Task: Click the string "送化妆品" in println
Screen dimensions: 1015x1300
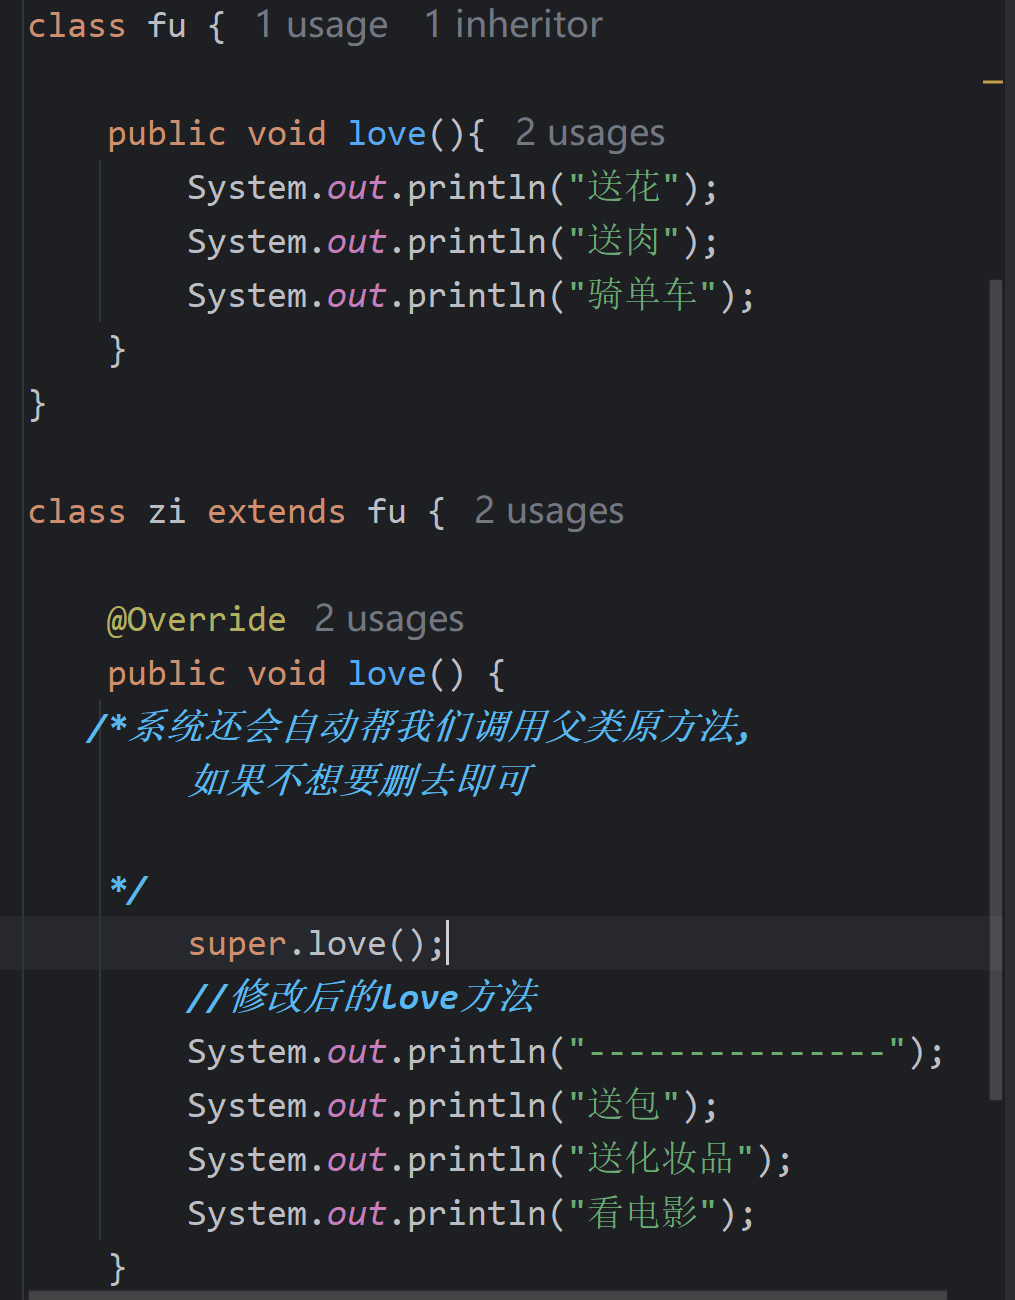Action: coord(661,1159)
